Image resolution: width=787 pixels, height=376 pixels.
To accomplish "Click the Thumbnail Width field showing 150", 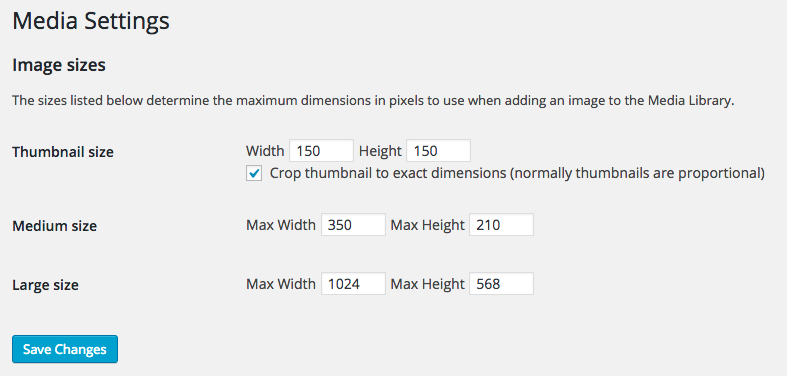I will click(x=322, y=151).
